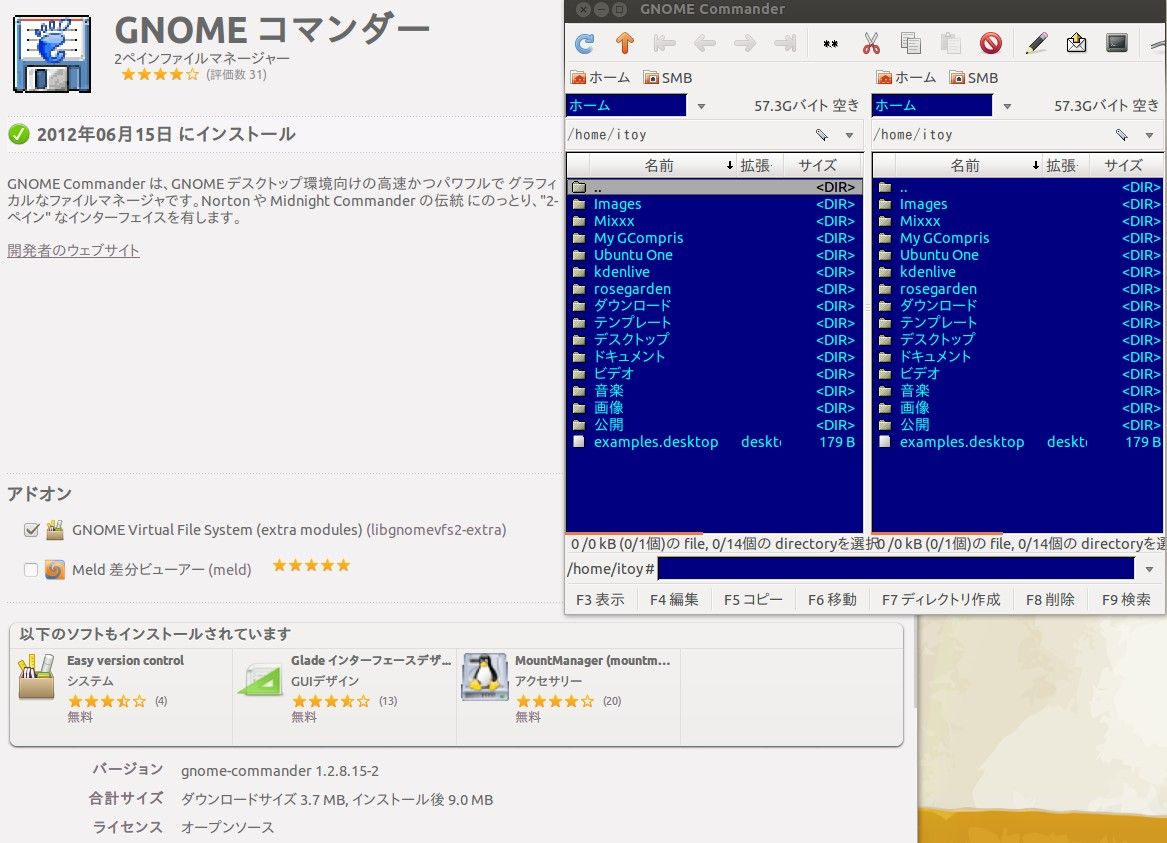Image resolution: width=1167 pixels, height=843 pixels.
Task: Select kdenlive folder in left pane
Action: (x=714, y=272)
